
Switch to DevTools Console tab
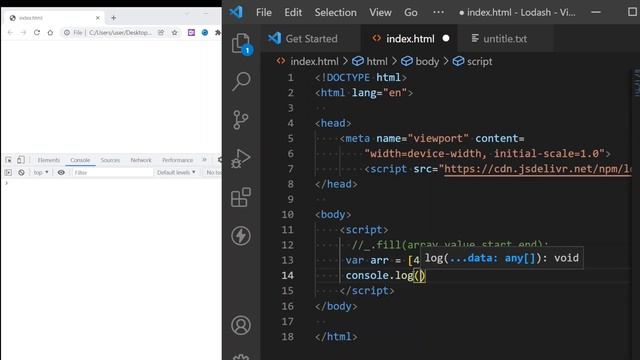(80, 160)
